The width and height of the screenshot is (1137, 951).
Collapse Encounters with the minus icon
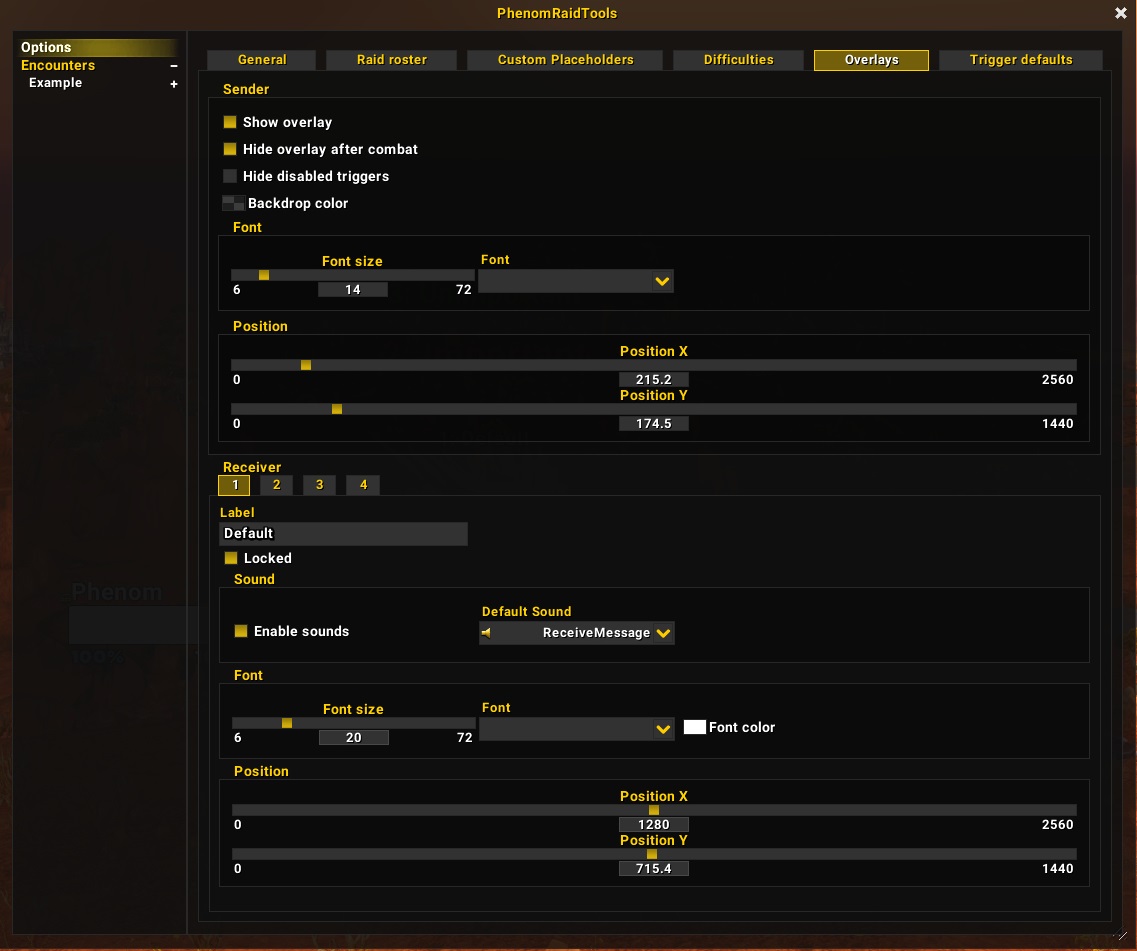coord(174,66)
